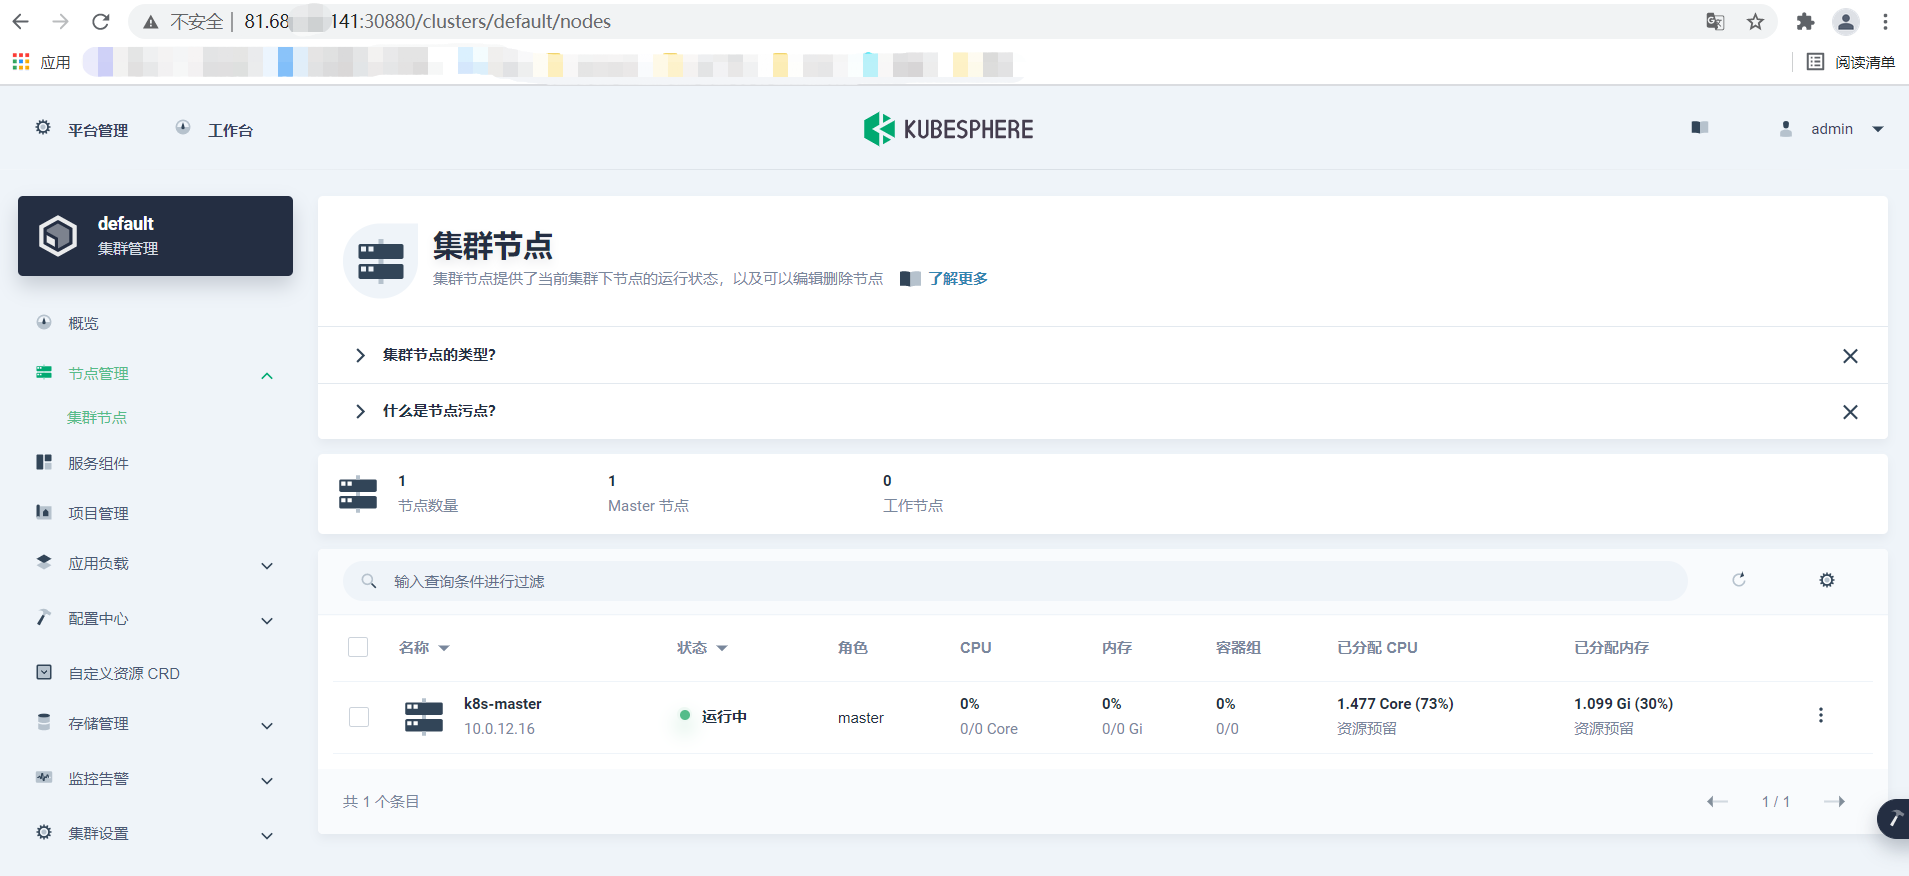Click the browser address bar URL

coord(428,21)
